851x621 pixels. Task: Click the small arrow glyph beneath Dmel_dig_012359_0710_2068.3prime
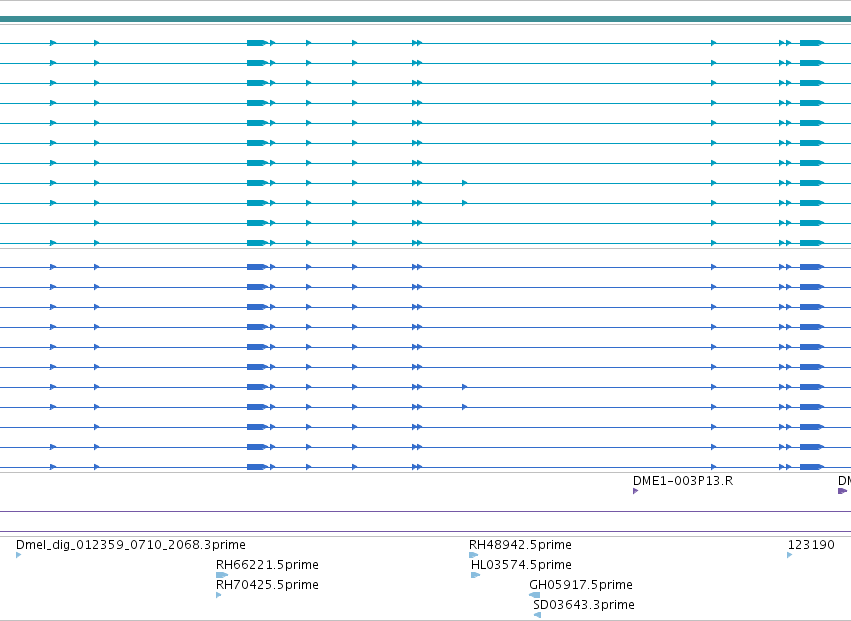18,555
